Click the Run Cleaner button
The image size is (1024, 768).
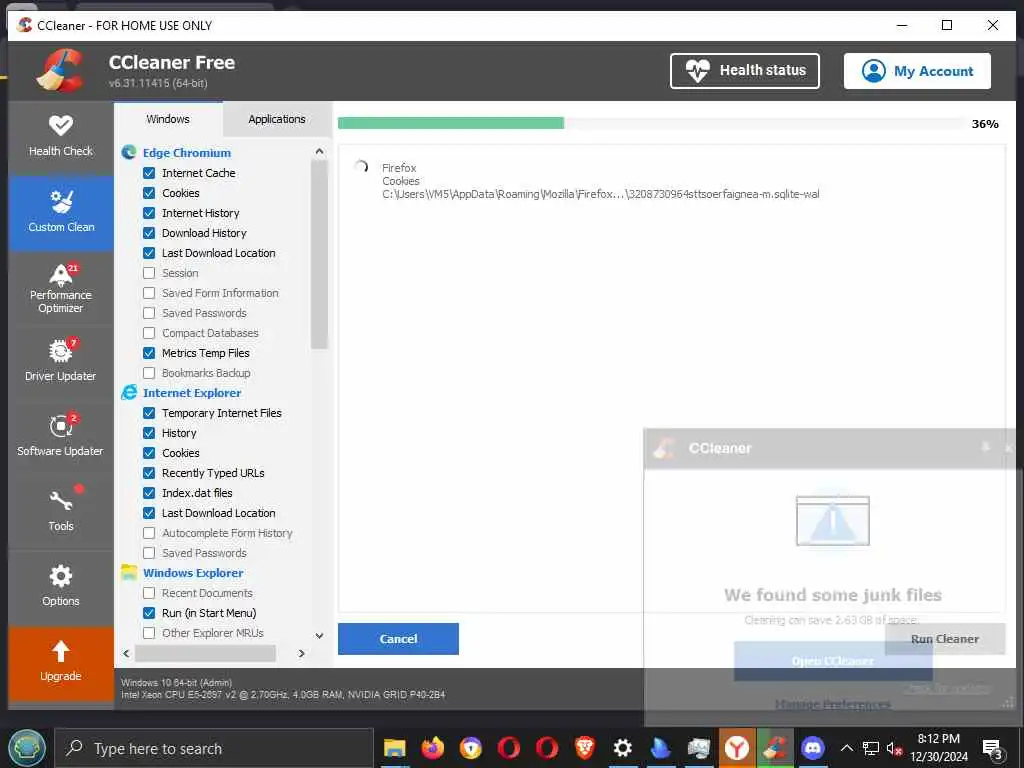[945, 639]
